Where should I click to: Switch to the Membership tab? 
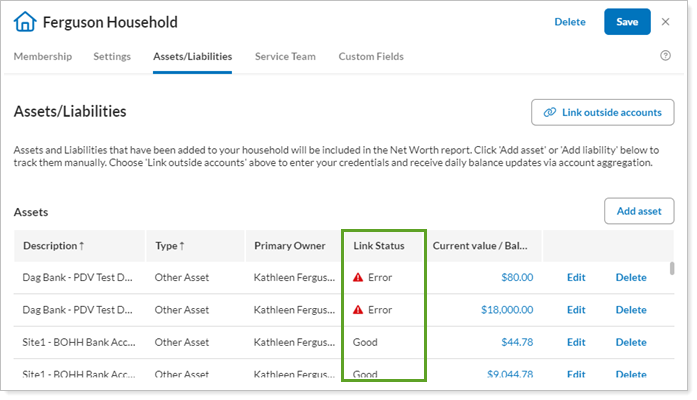42,56
